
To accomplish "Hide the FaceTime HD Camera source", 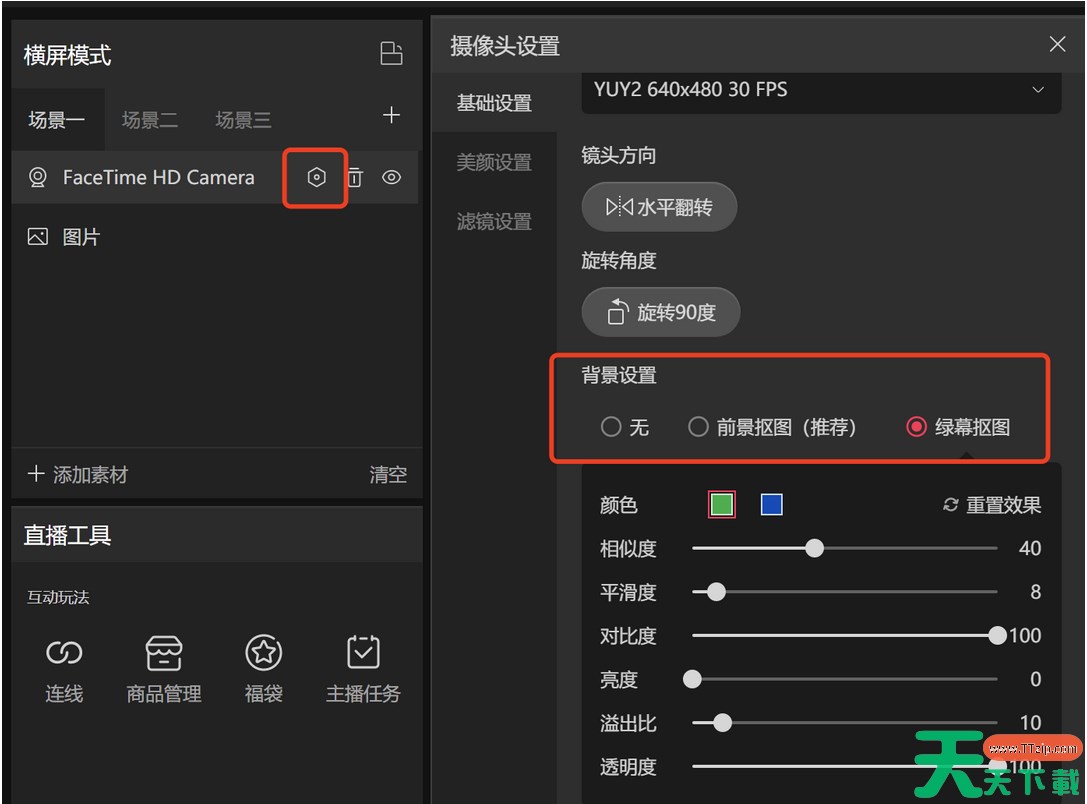I will 392,178.
